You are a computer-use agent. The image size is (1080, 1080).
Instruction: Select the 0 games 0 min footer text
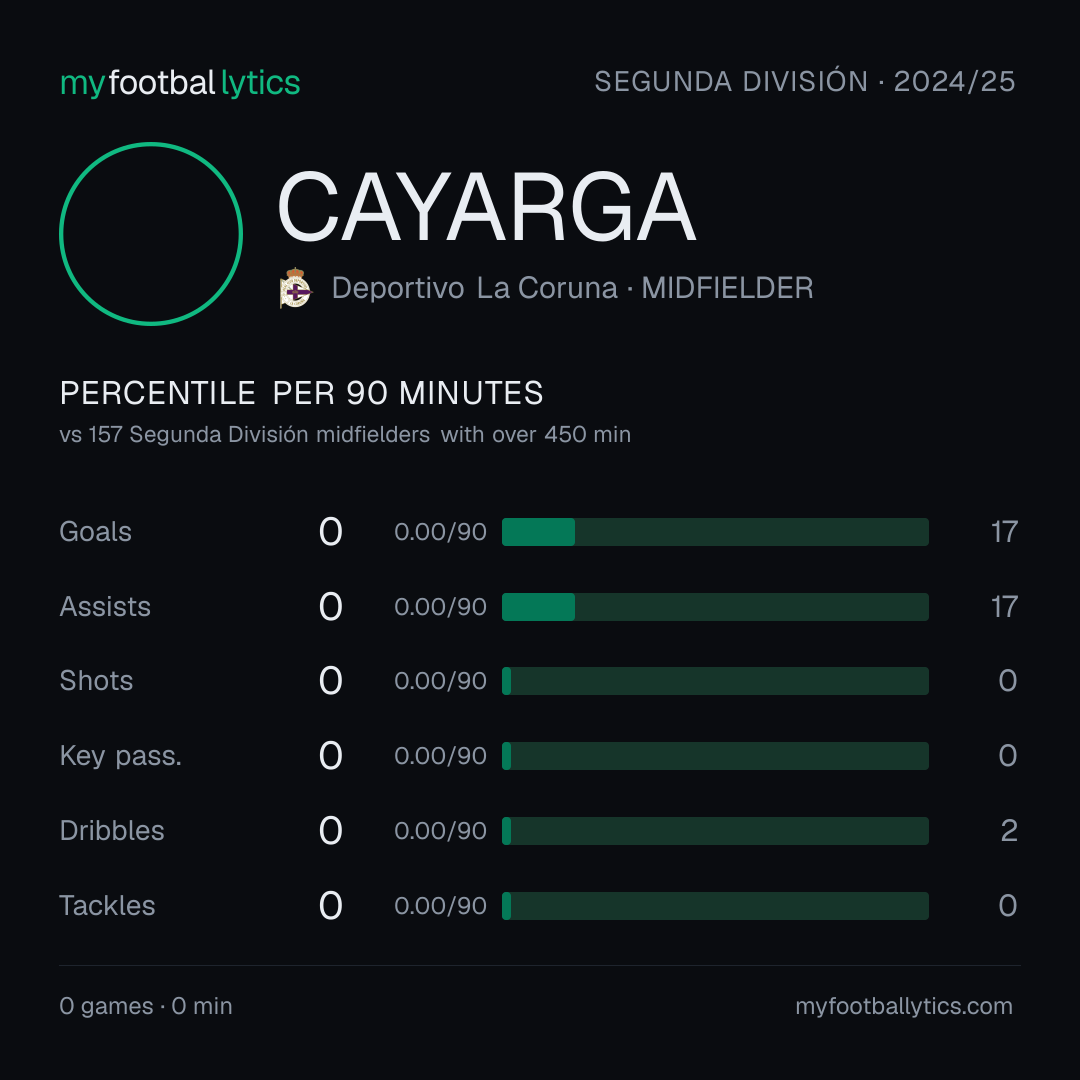(146, 1006)
